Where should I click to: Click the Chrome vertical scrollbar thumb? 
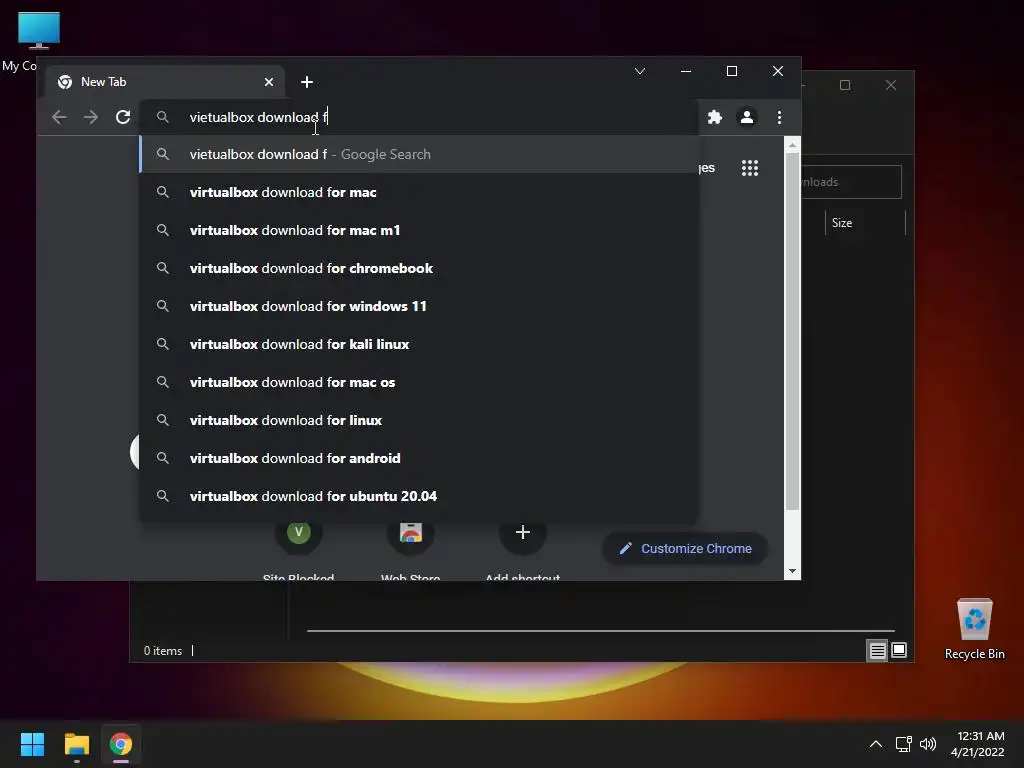(x=792, y=332)
